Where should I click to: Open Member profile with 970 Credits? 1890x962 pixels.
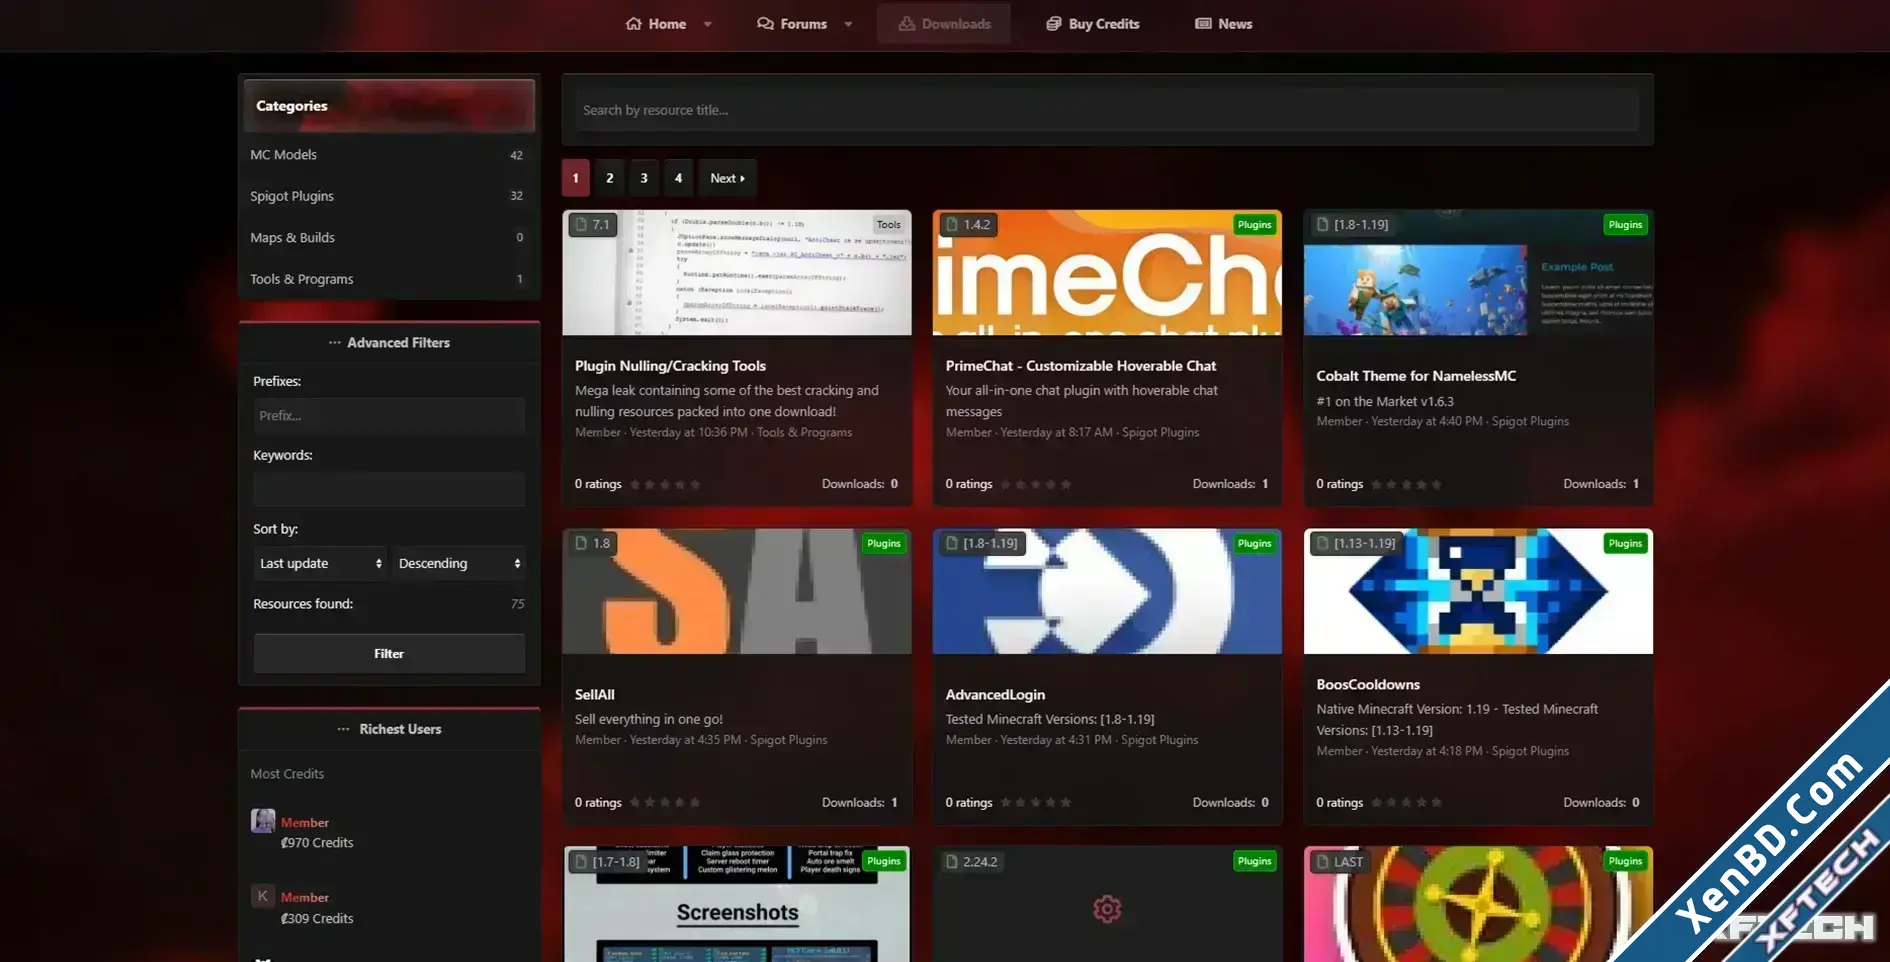tap(305, 823)
